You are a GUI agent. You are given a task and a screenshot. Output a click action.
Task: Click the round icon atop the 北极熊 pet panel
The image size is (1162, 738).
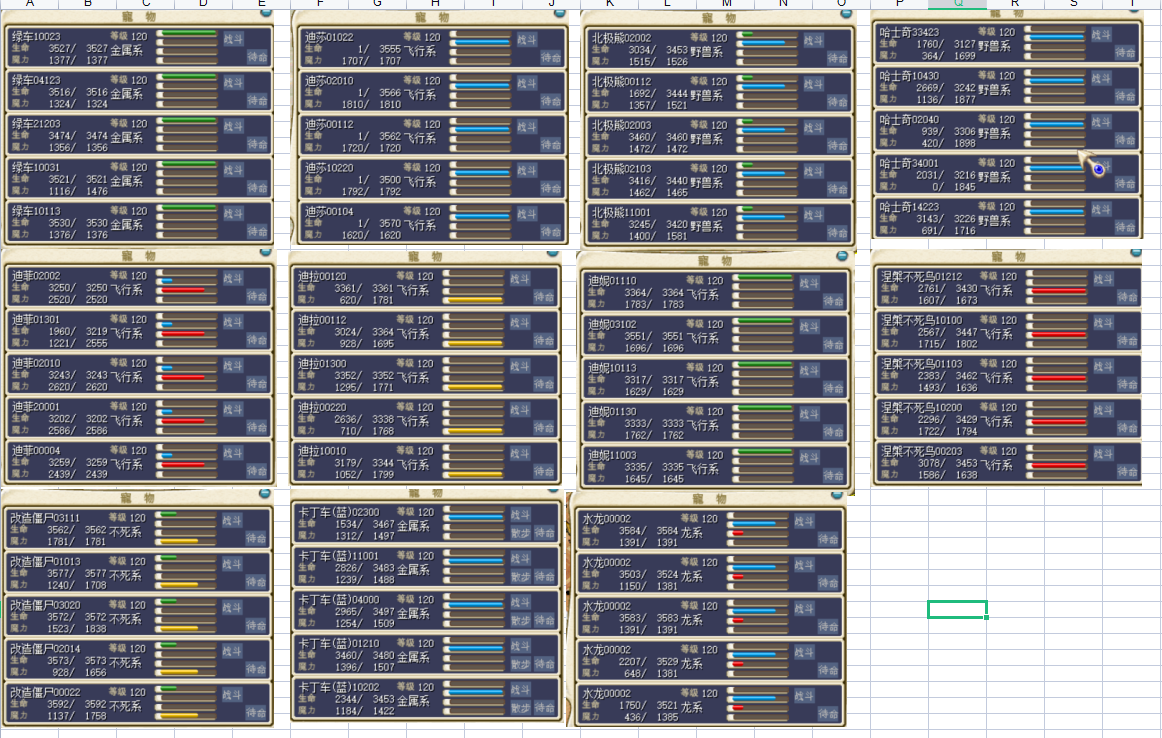[x=846, y=13]
